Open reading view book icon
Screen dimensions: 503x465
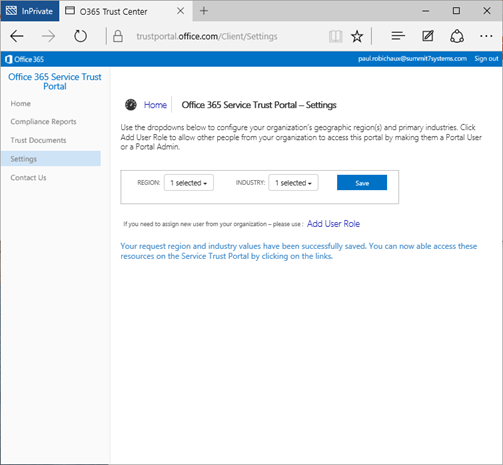click(335, 36)
